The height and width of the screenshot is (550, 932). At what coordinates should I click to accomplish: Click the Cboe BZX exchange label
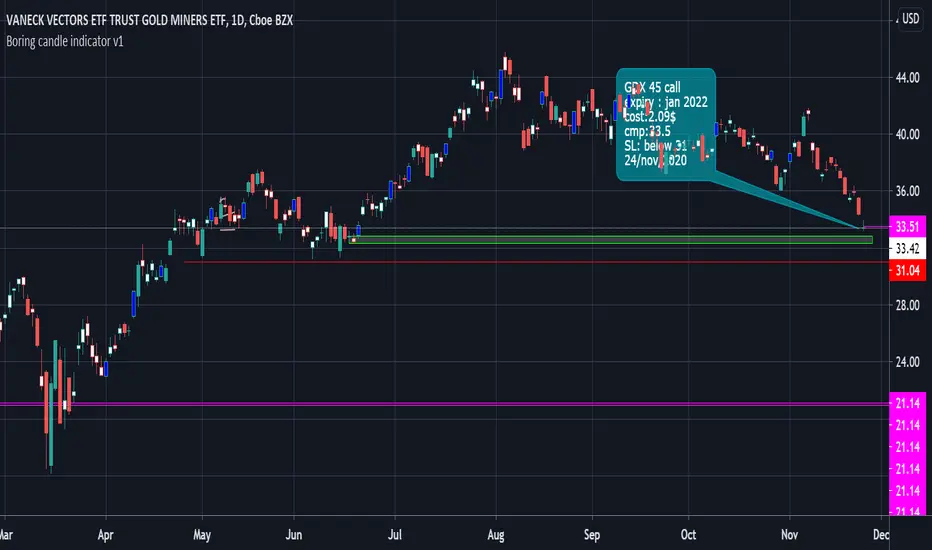[271, 20]
